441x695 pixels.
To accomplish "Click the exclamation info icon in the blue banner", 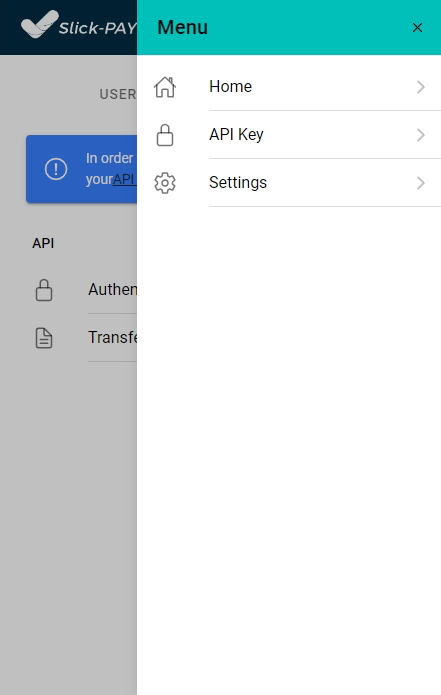I will [x=56, y=169].
